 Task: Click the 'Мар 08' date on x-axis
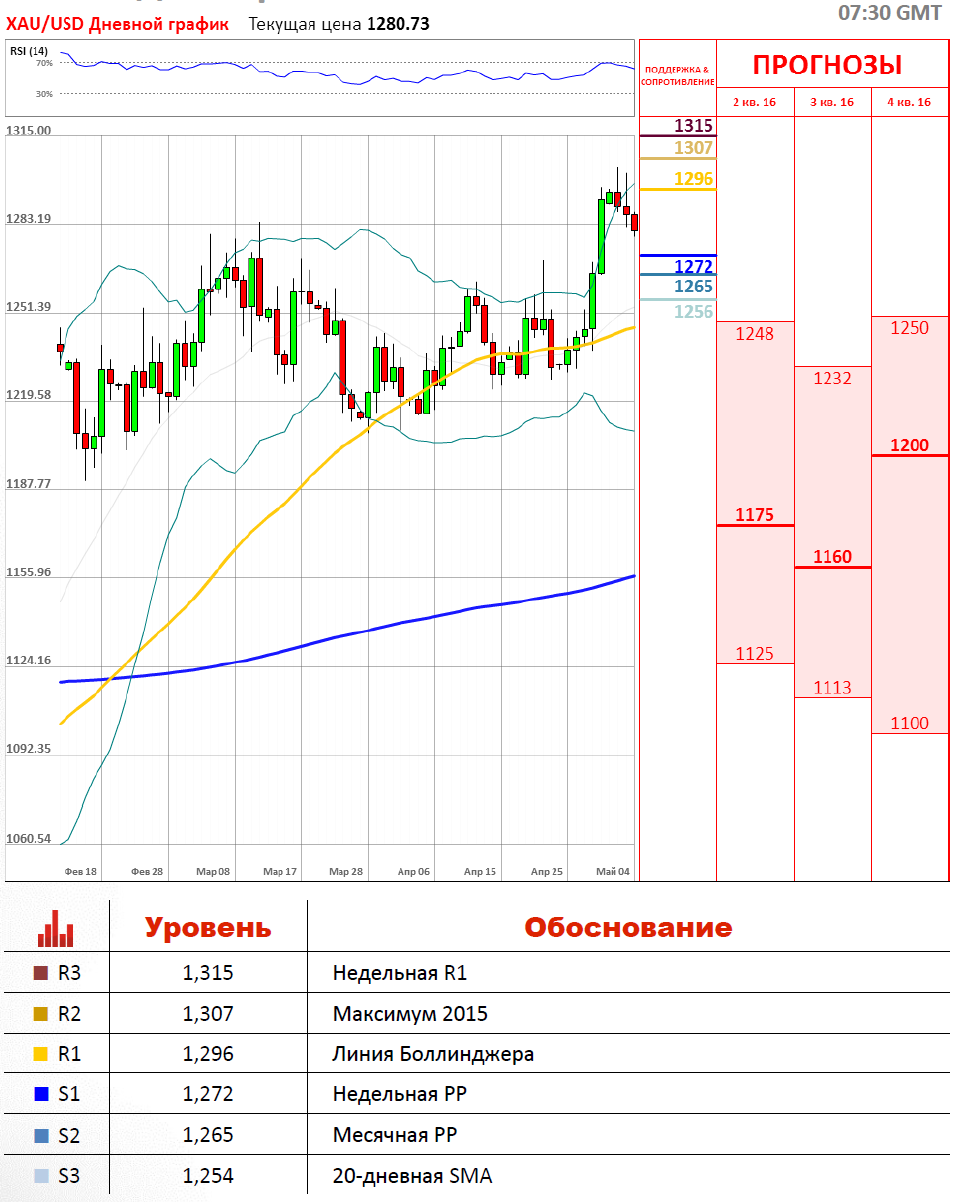213,872
